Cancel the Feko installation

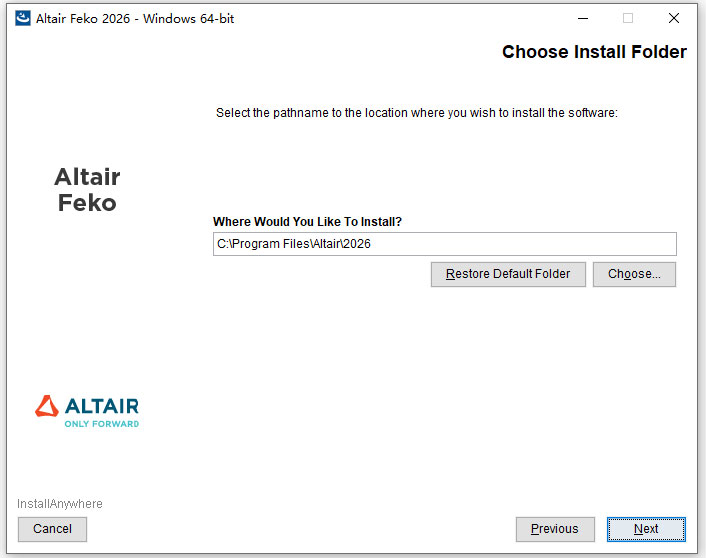click(x=52, y=529)
